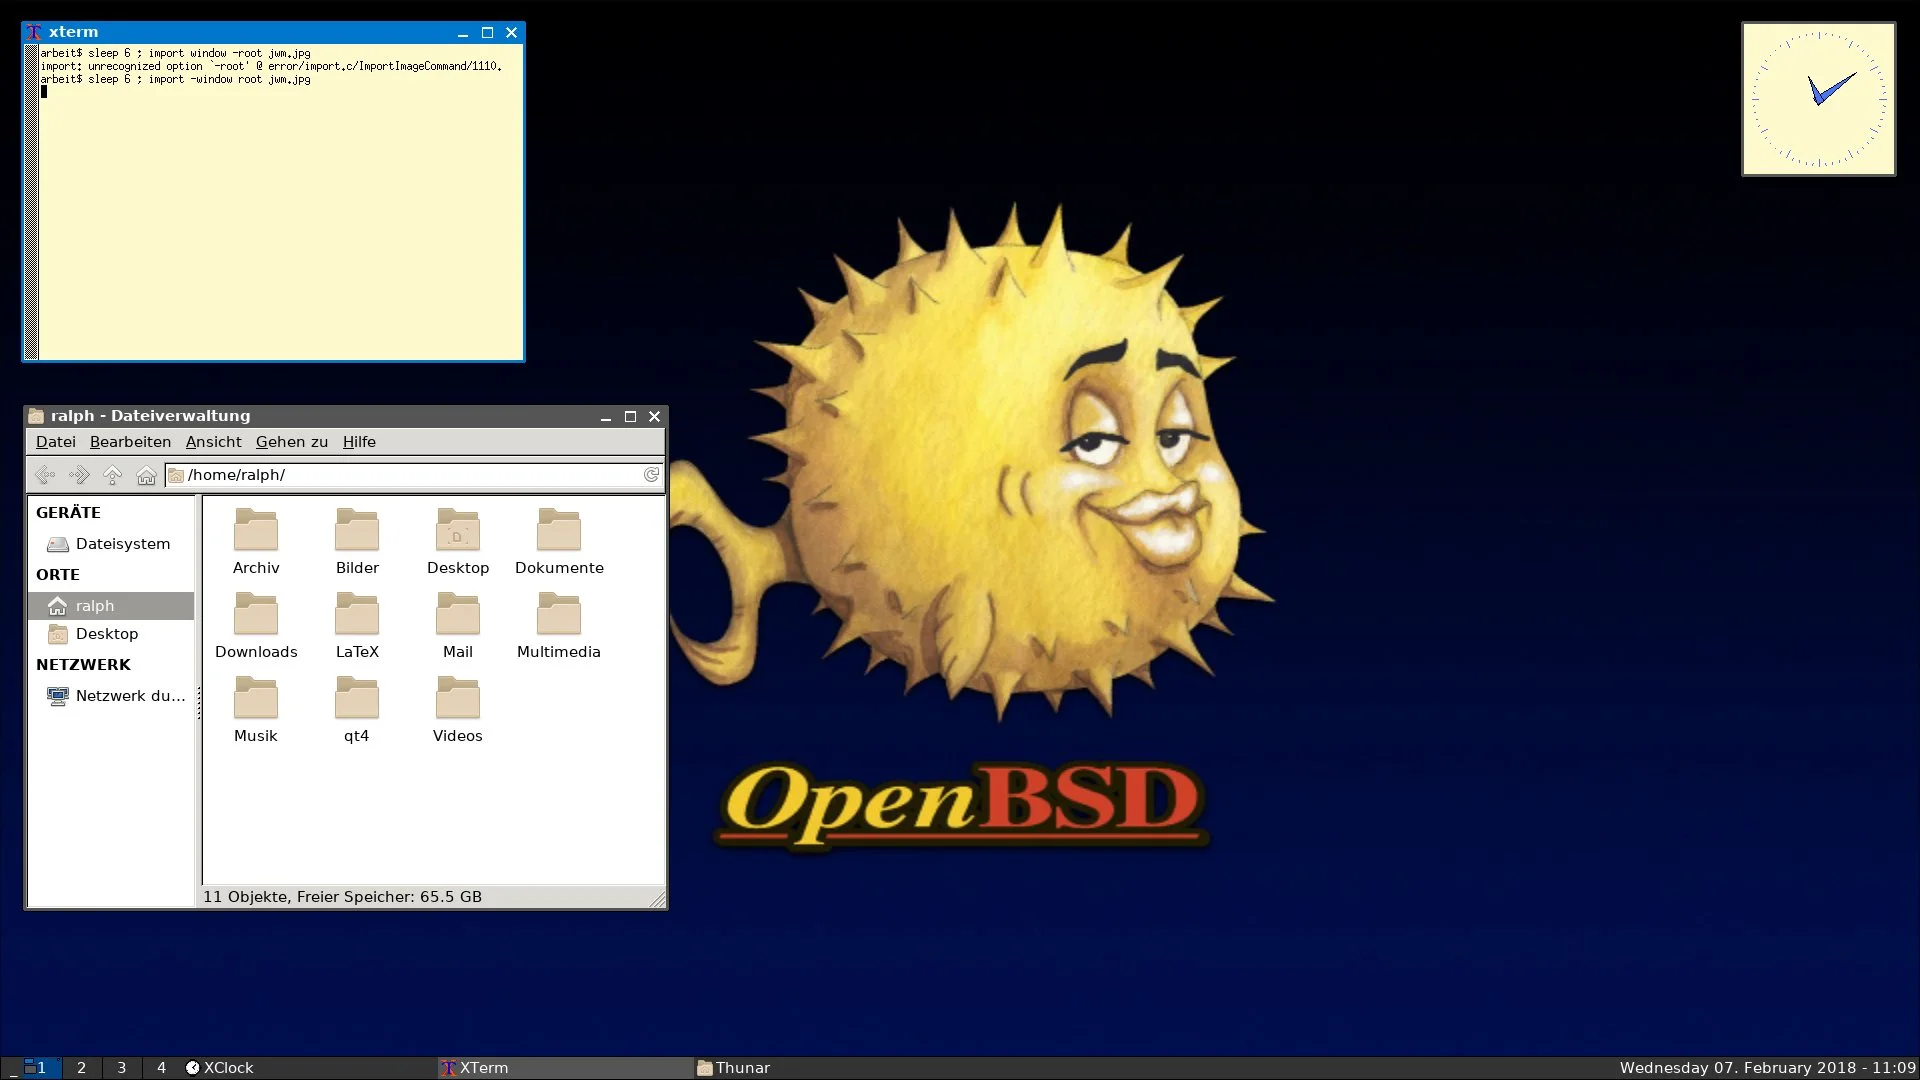Select the Dokumente folder
The width and height of the screenshot is (1920, 1080).
[x=559, y=542]
